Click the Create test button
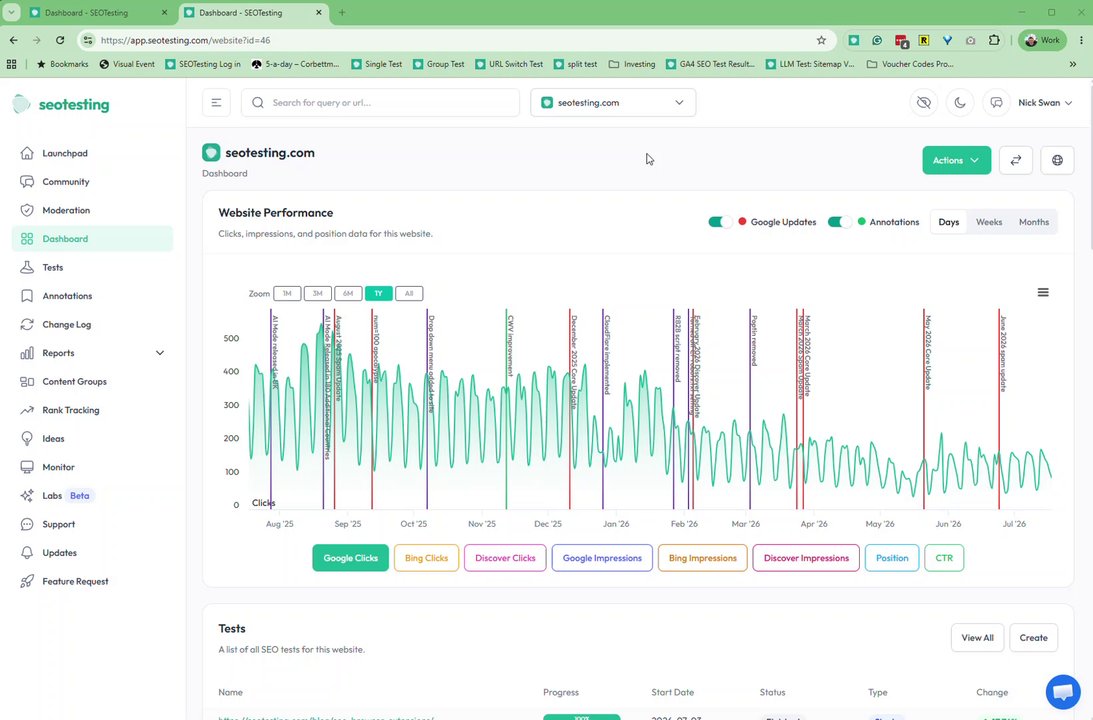This screenshot has height=720, width=1093. point(1034,638)
